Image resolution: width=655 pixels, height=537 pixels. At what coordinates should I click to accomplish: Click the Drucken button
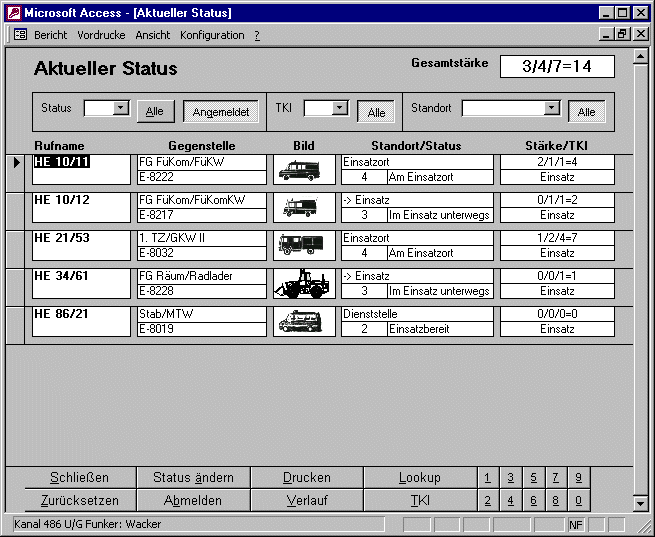[307, 477]
